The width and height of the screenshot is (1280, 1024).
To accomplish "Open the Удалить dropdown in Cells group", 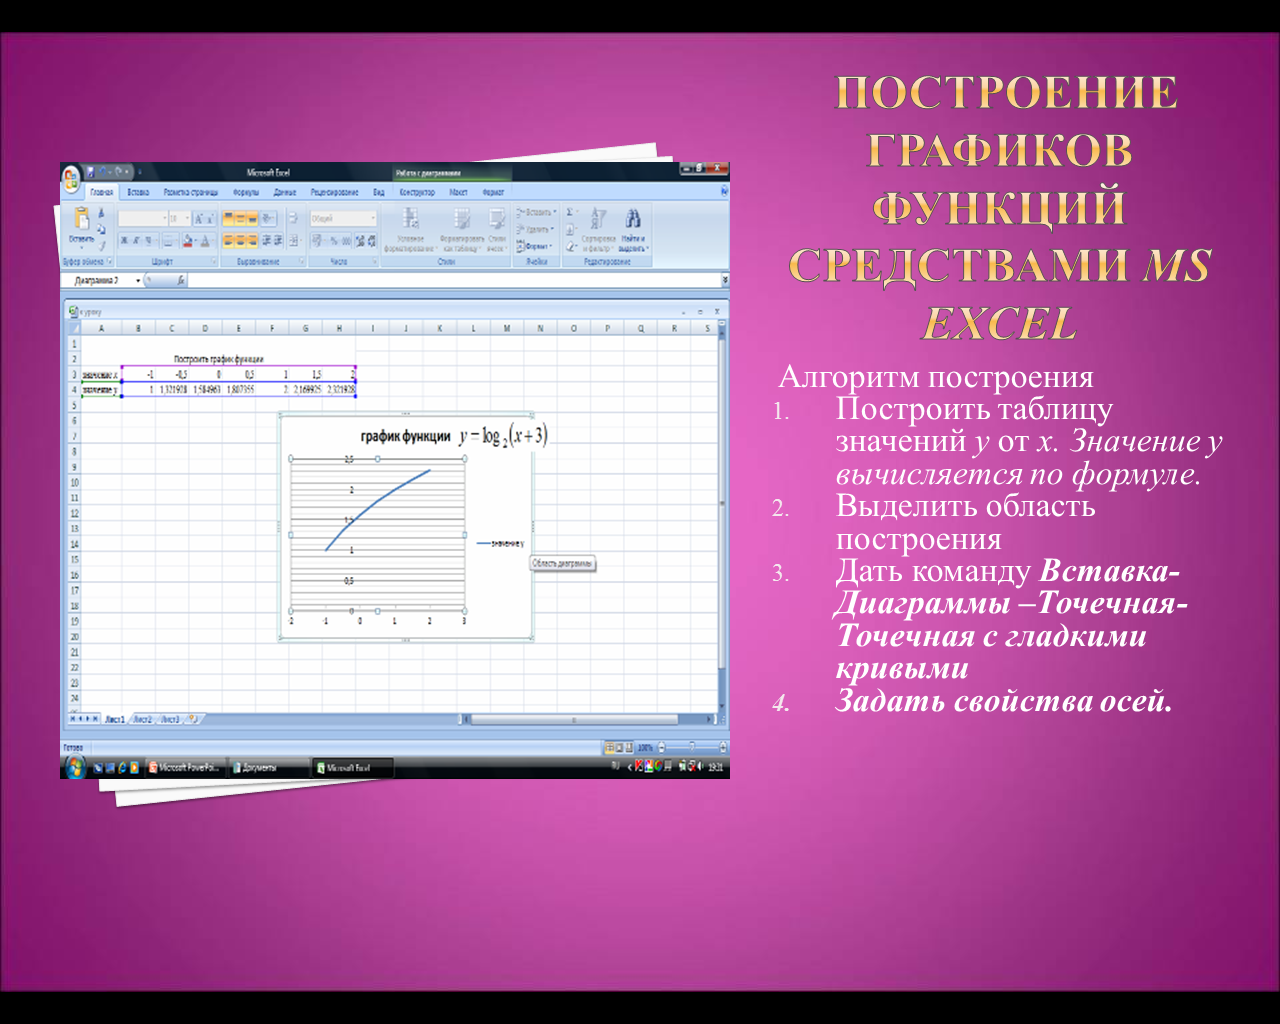I will click(535, 229).
